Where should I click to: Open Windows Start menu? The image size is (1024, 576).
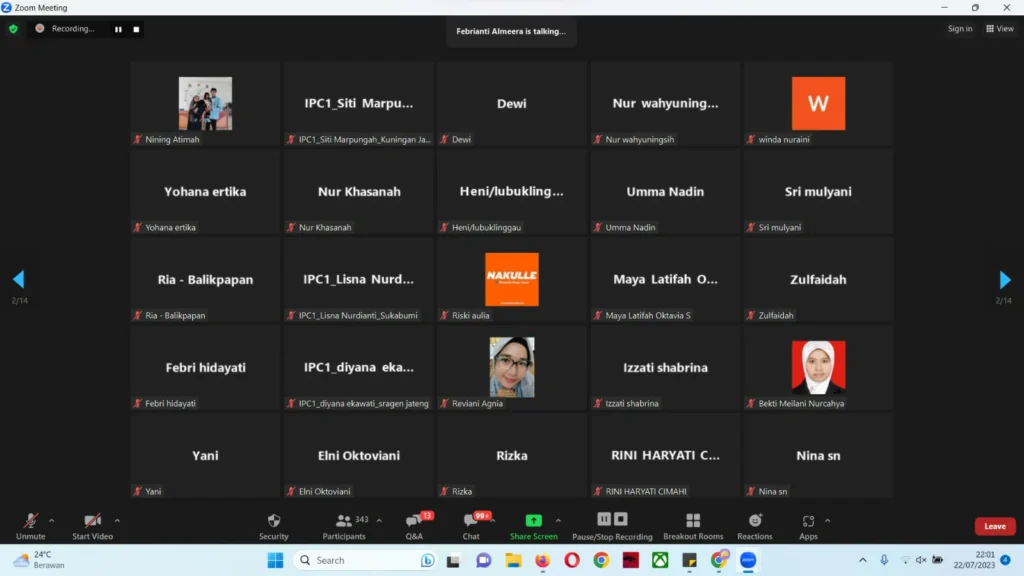point(276,560)
